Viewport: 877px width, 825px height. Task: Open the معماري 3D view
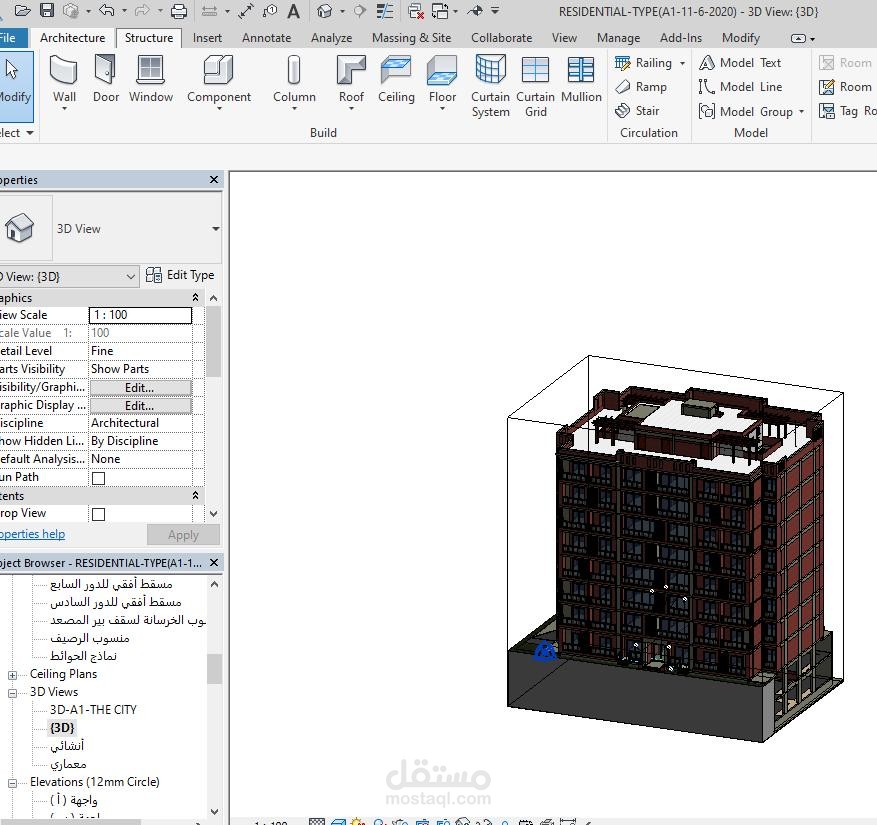point(68,764)
